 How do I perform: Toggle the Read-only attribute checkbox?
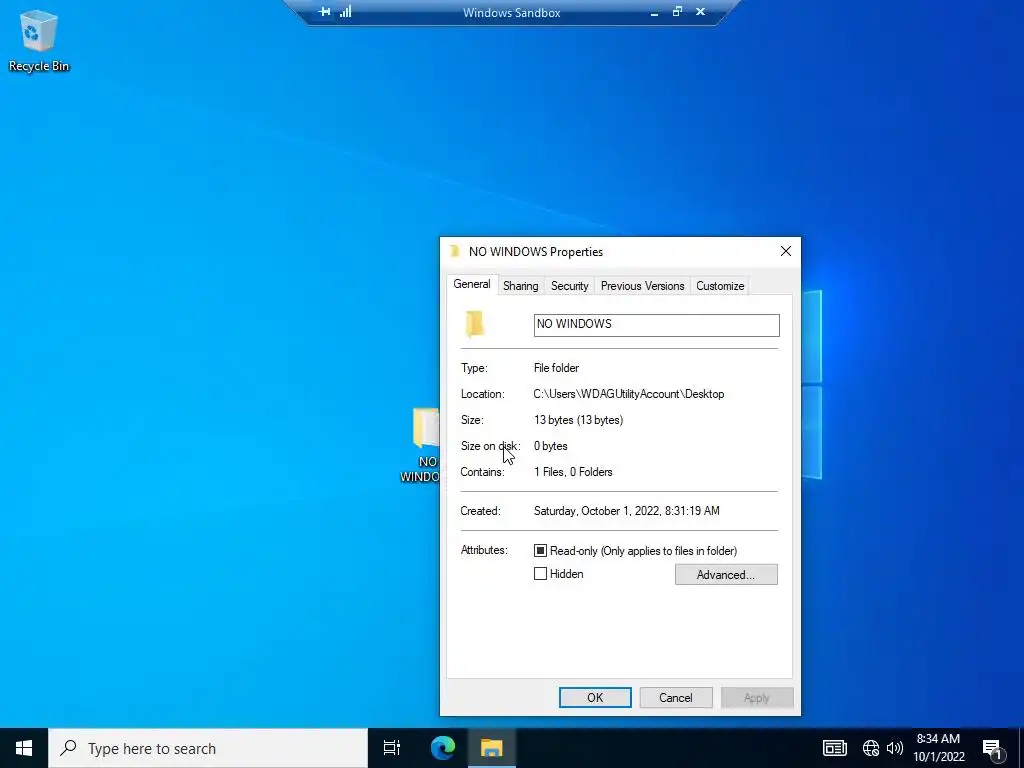[x=540, y=551]
